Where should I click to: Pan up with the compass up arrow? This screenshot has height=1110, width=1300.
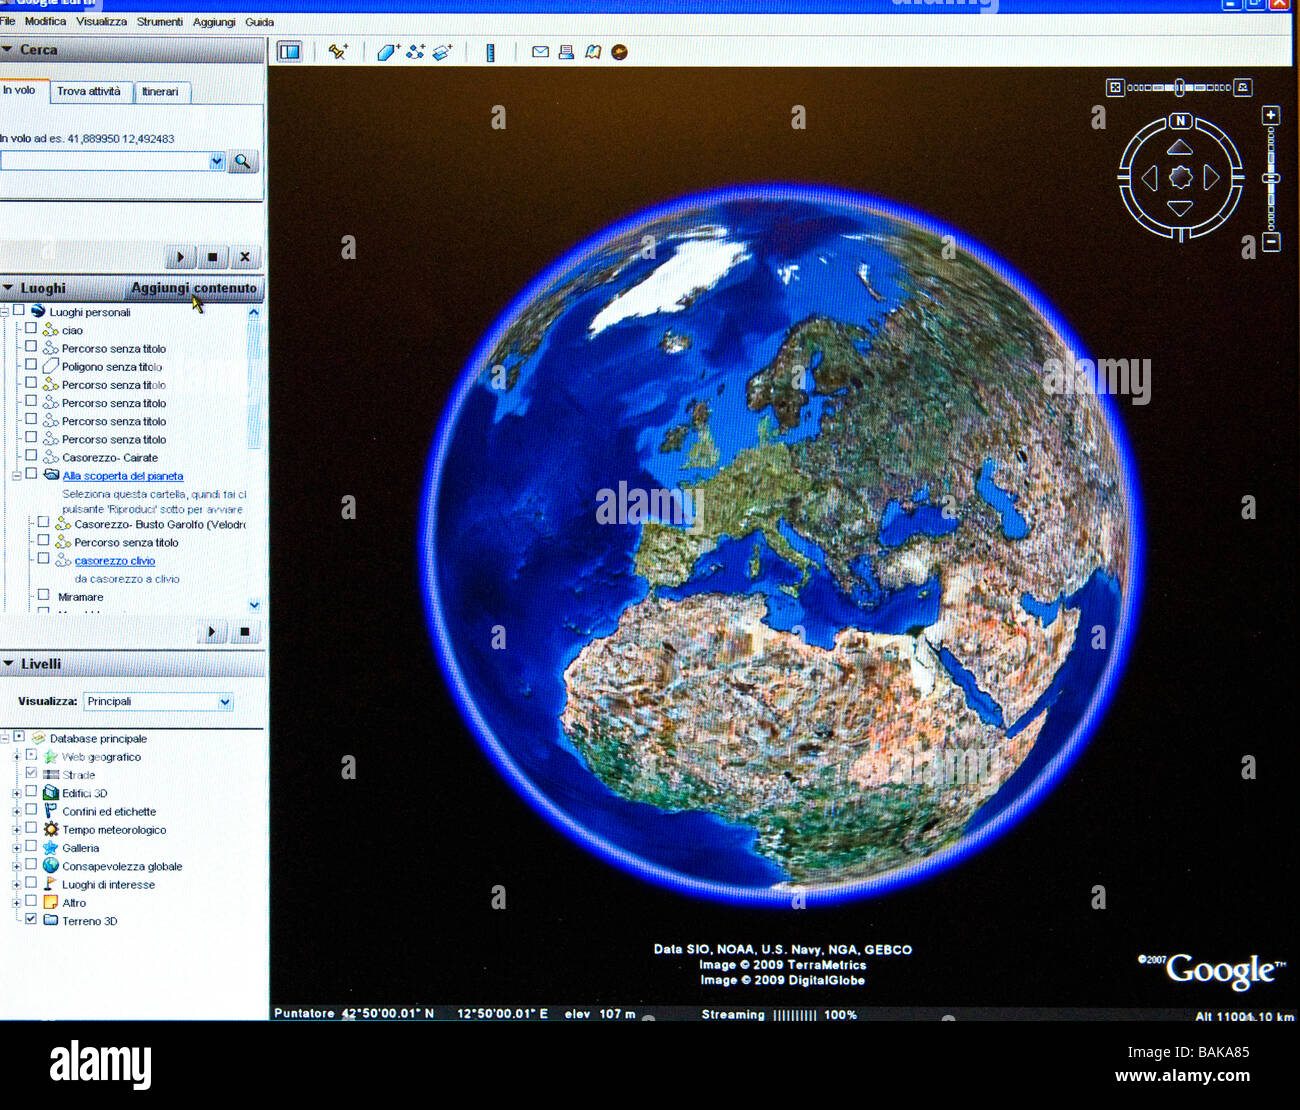(1180, 147)
